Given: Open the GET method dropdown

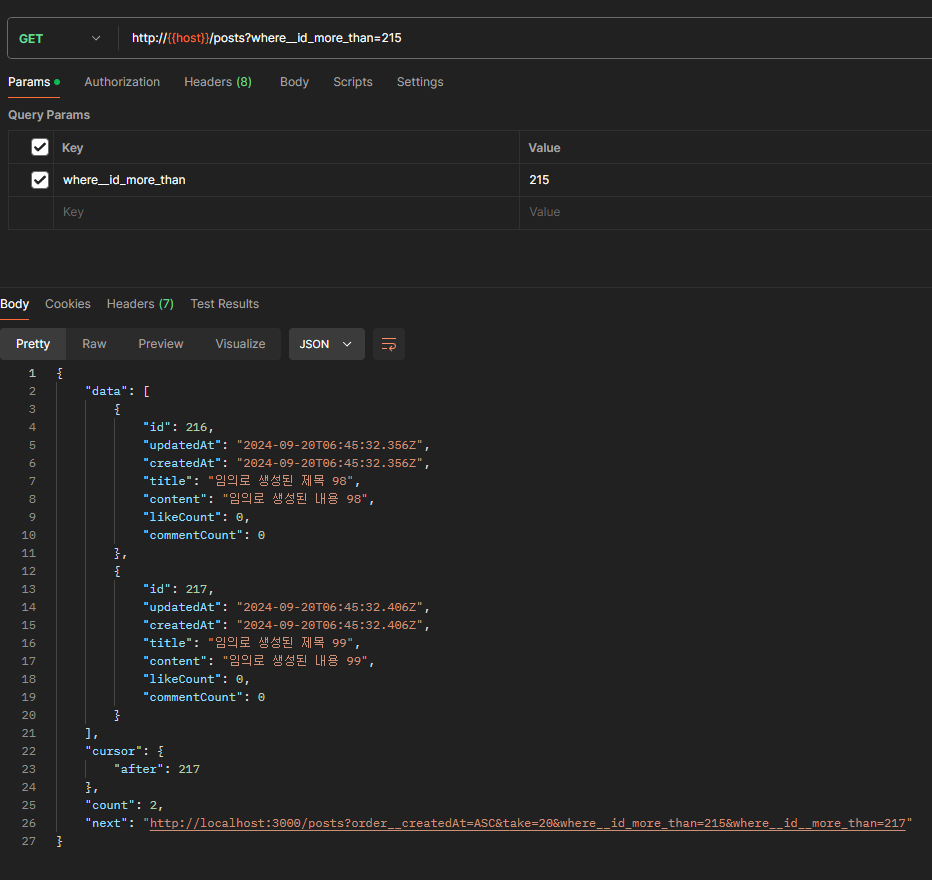Looking at the screenshot, I should click(x=59, y=39).
